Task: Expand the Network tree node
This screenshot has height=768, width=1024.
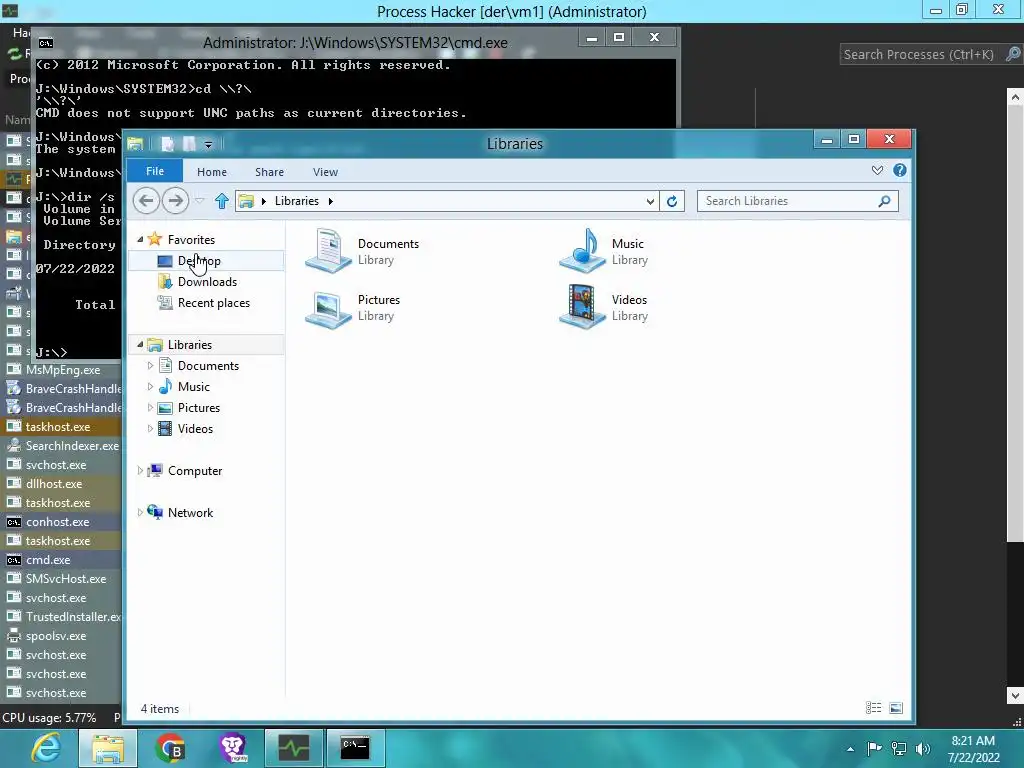Action: tap(140, 513)
